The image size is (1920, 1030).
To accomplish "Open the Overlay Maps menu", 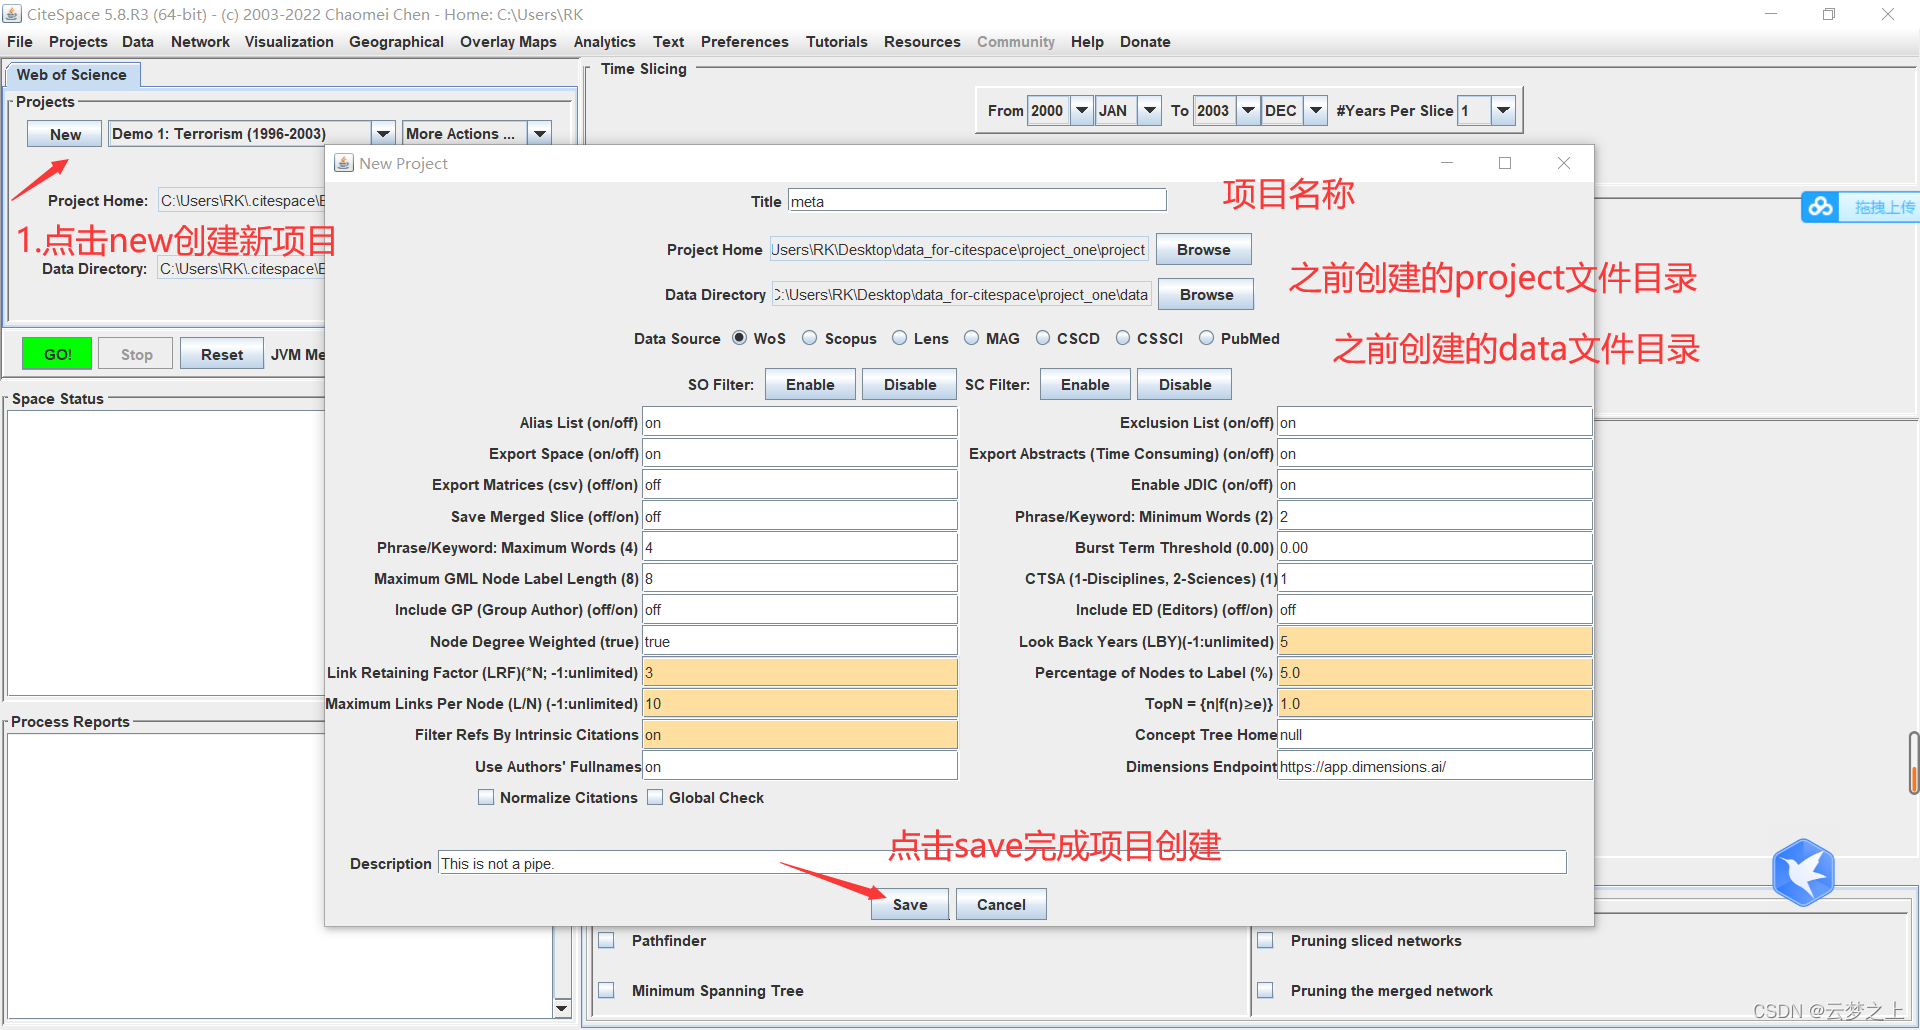I will [x=508, y=42].
